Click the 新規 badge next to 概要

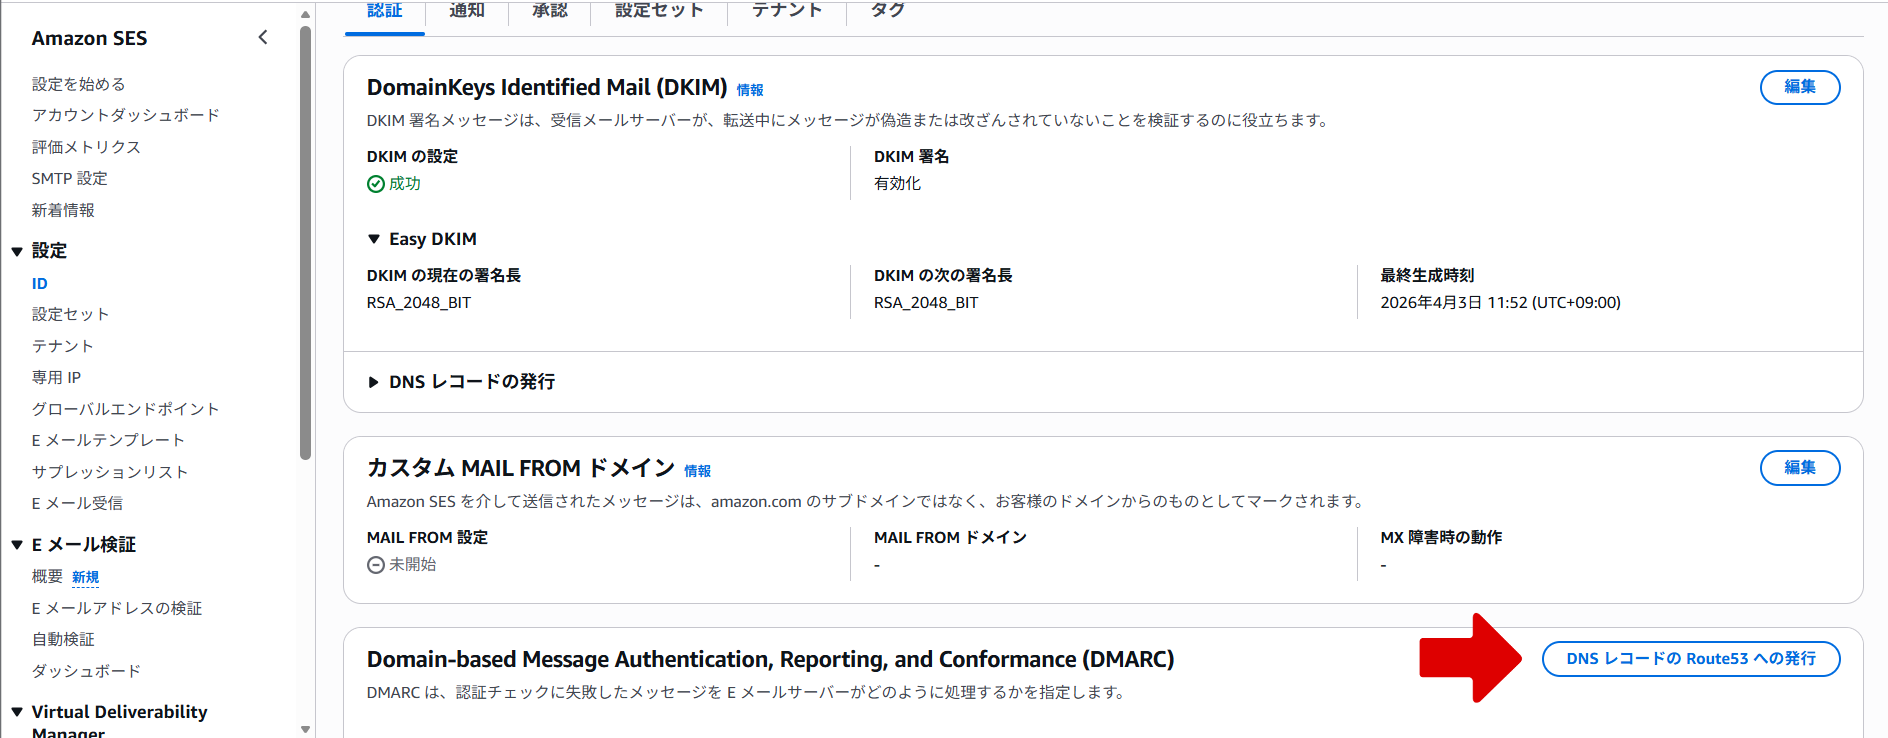pos(85,577)
